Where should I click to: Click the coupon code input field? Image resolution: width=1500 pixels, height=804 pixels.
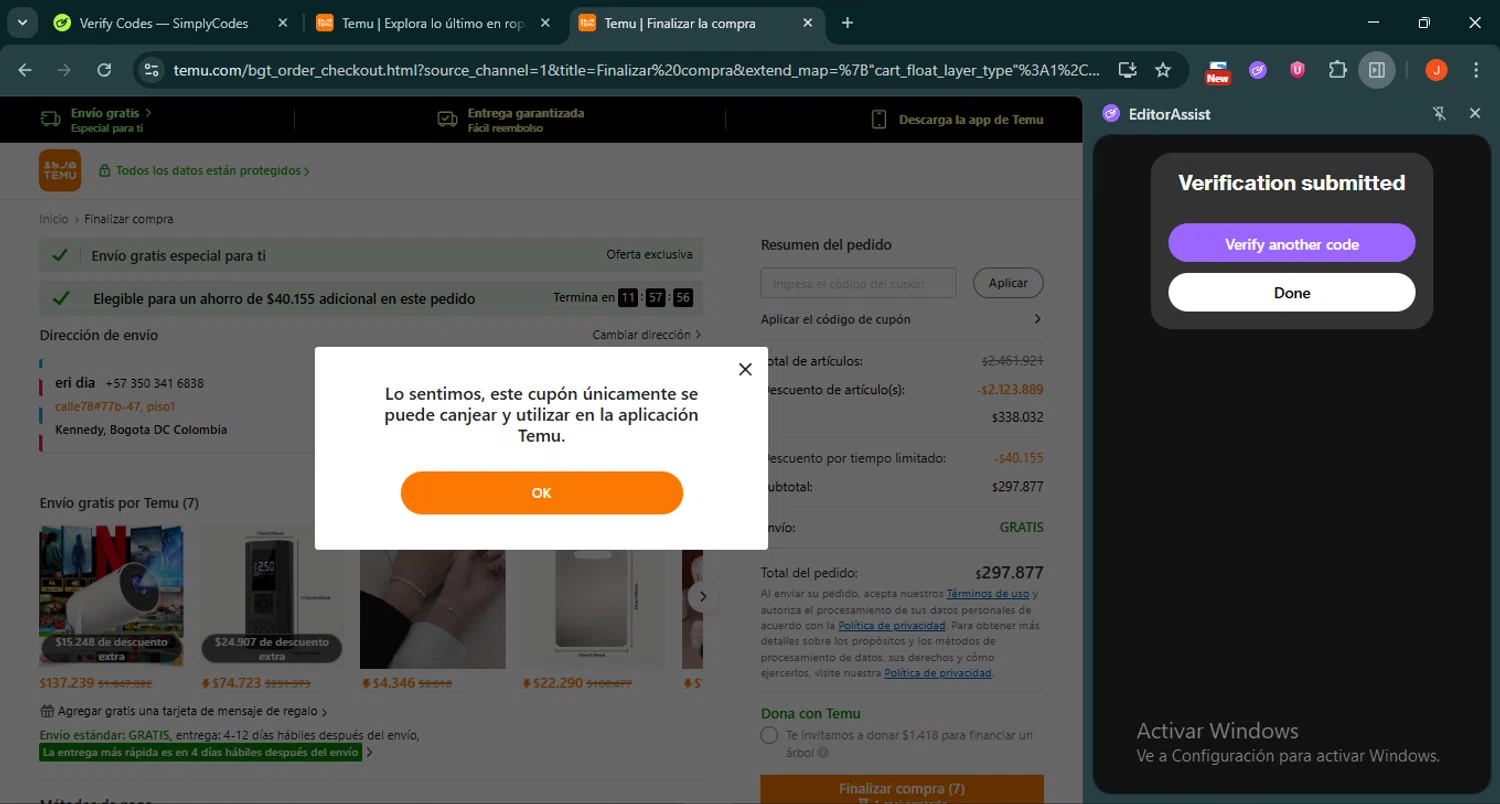tap(858, 283)
